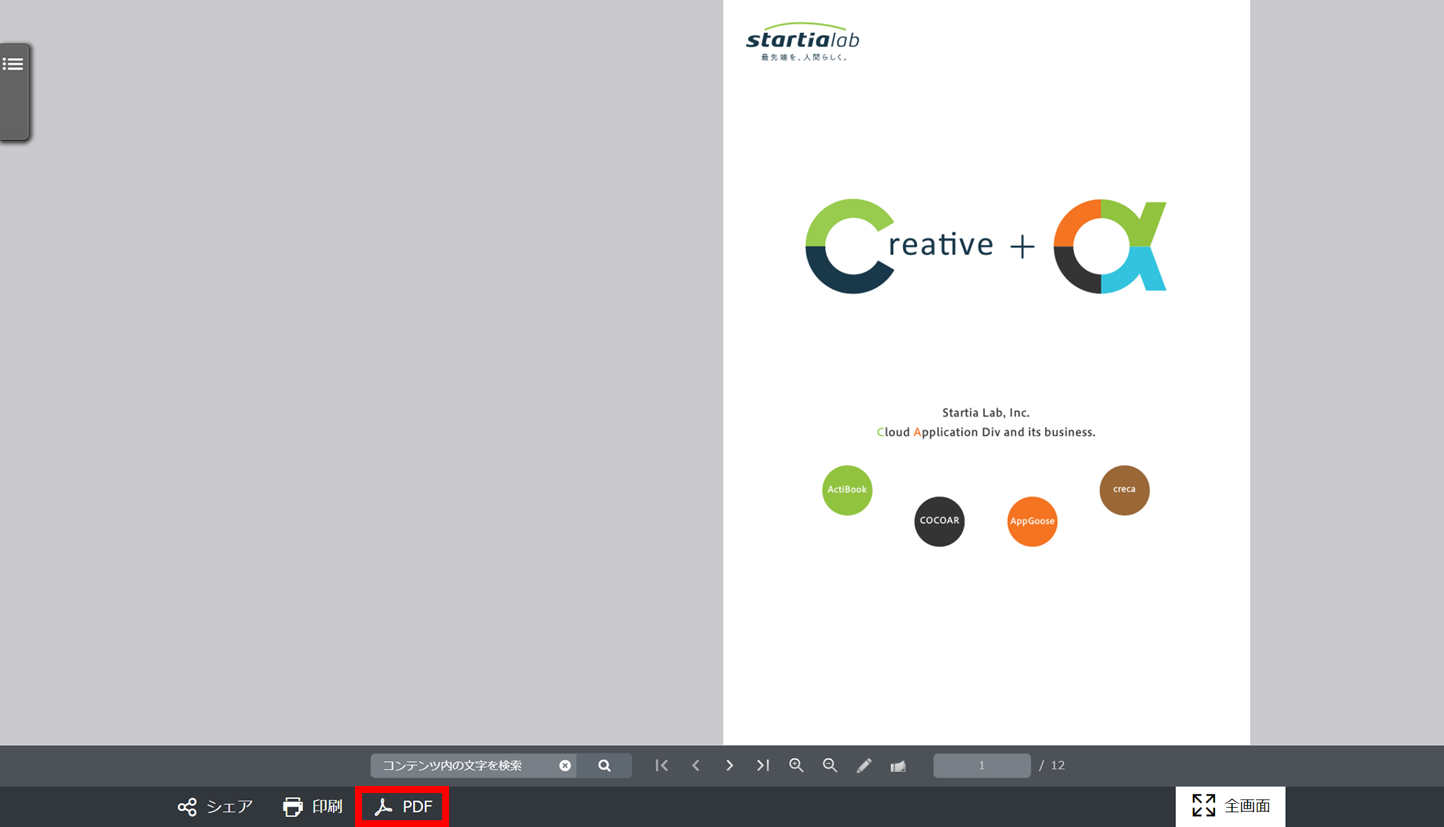
Task: Go to the previous page
Action: [x=696, y=766]
